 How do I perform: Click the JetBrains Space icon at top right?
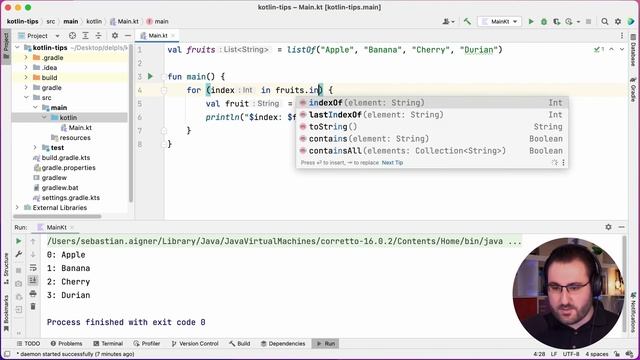pyautogui.click(x=631, y=22)
